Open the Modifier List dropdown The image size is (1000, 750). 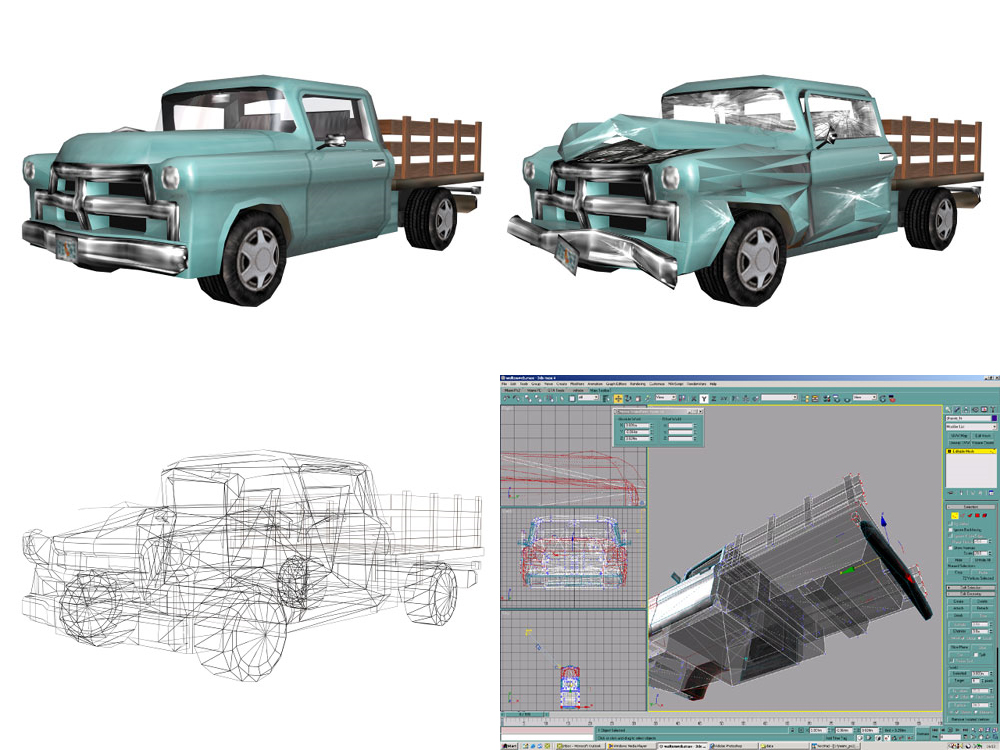pyautogui.click(x=971, y=427)
